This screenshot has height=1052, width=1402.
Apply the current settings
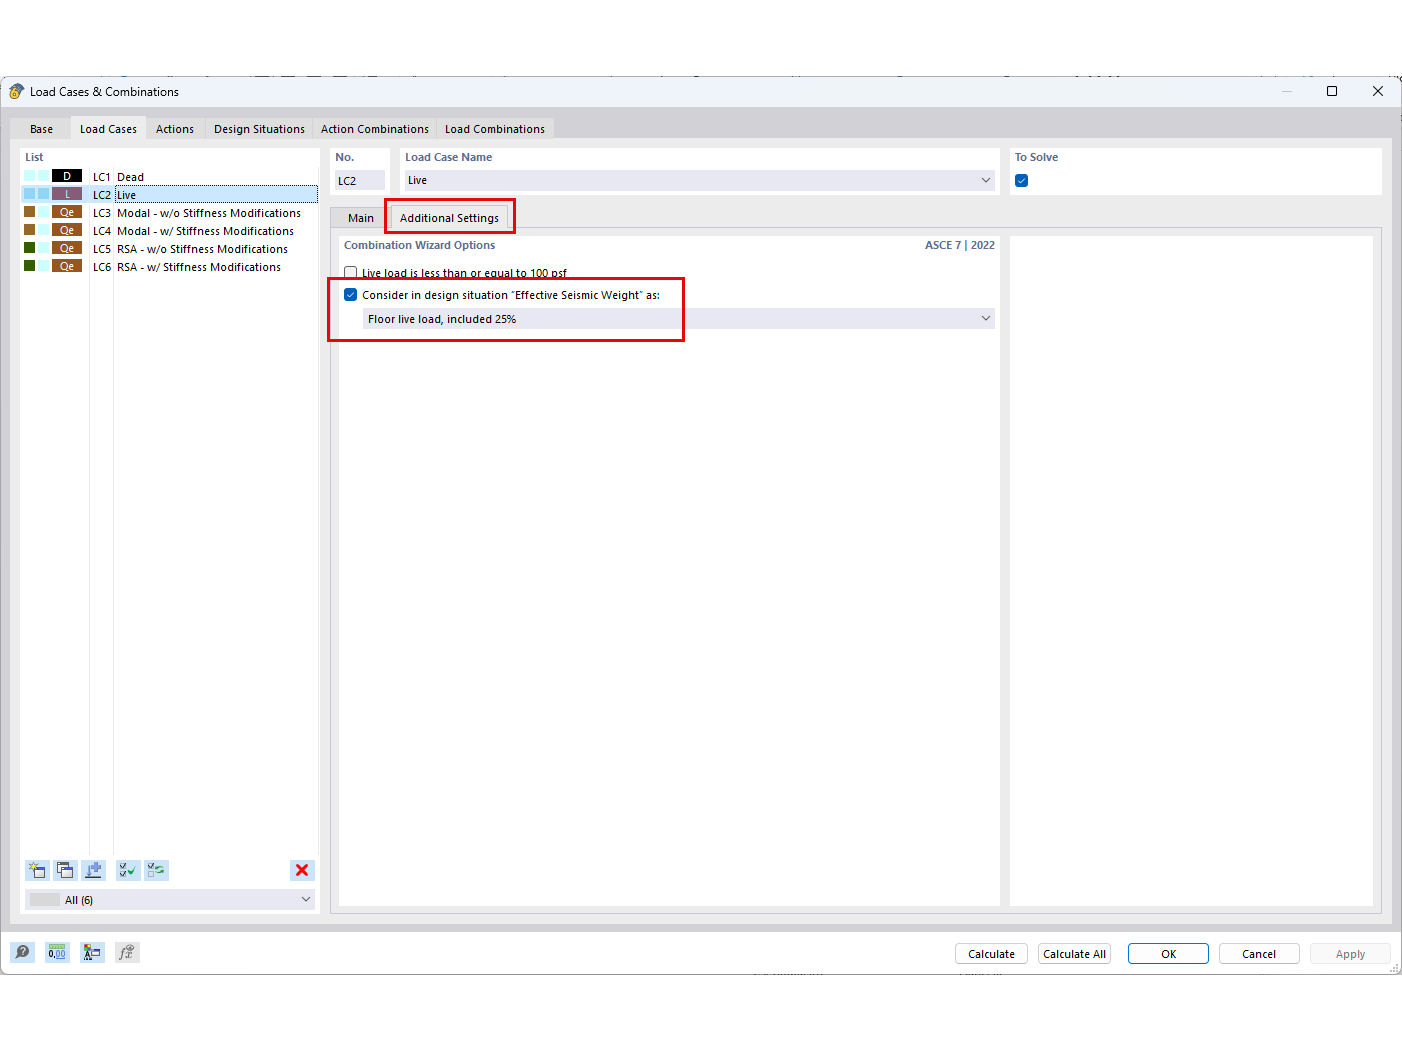(x=1350, y=953)
